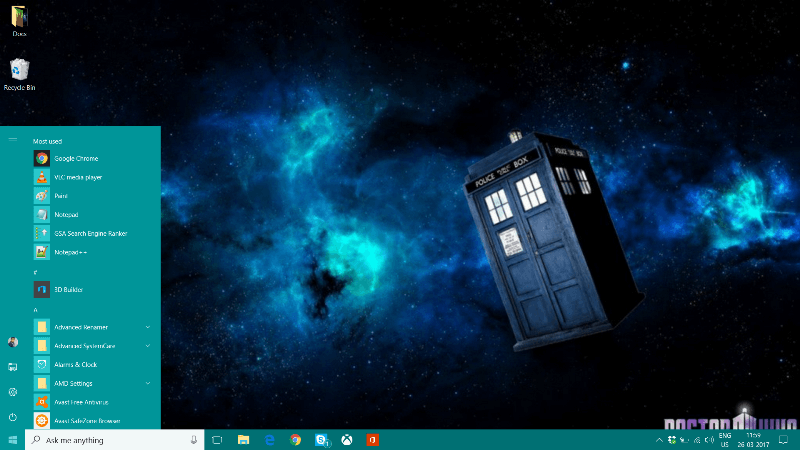The width and height of the screenshot is (800, 450).
Task: Open the Task View button on taskbar
Action: (x=216, y=440)
